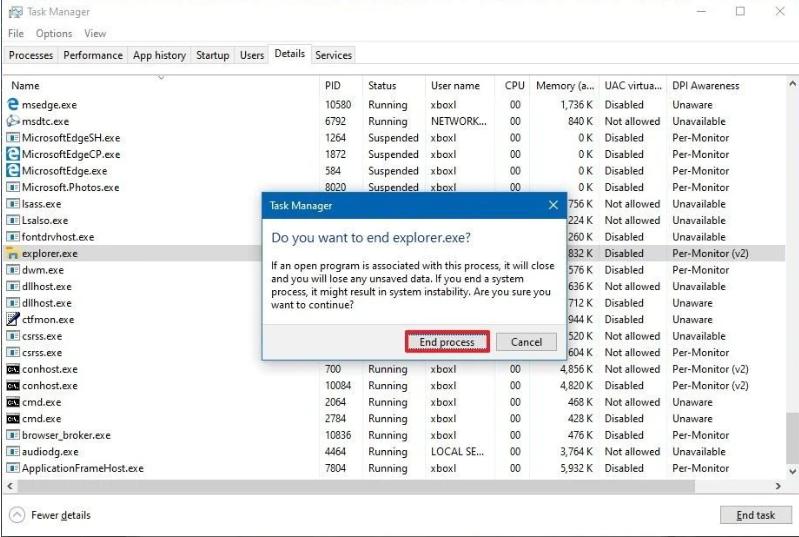799x537 pixels.
Task: Click LOCAL SE... user name cell
Action: pyautogui.click(x=457, y=451)
